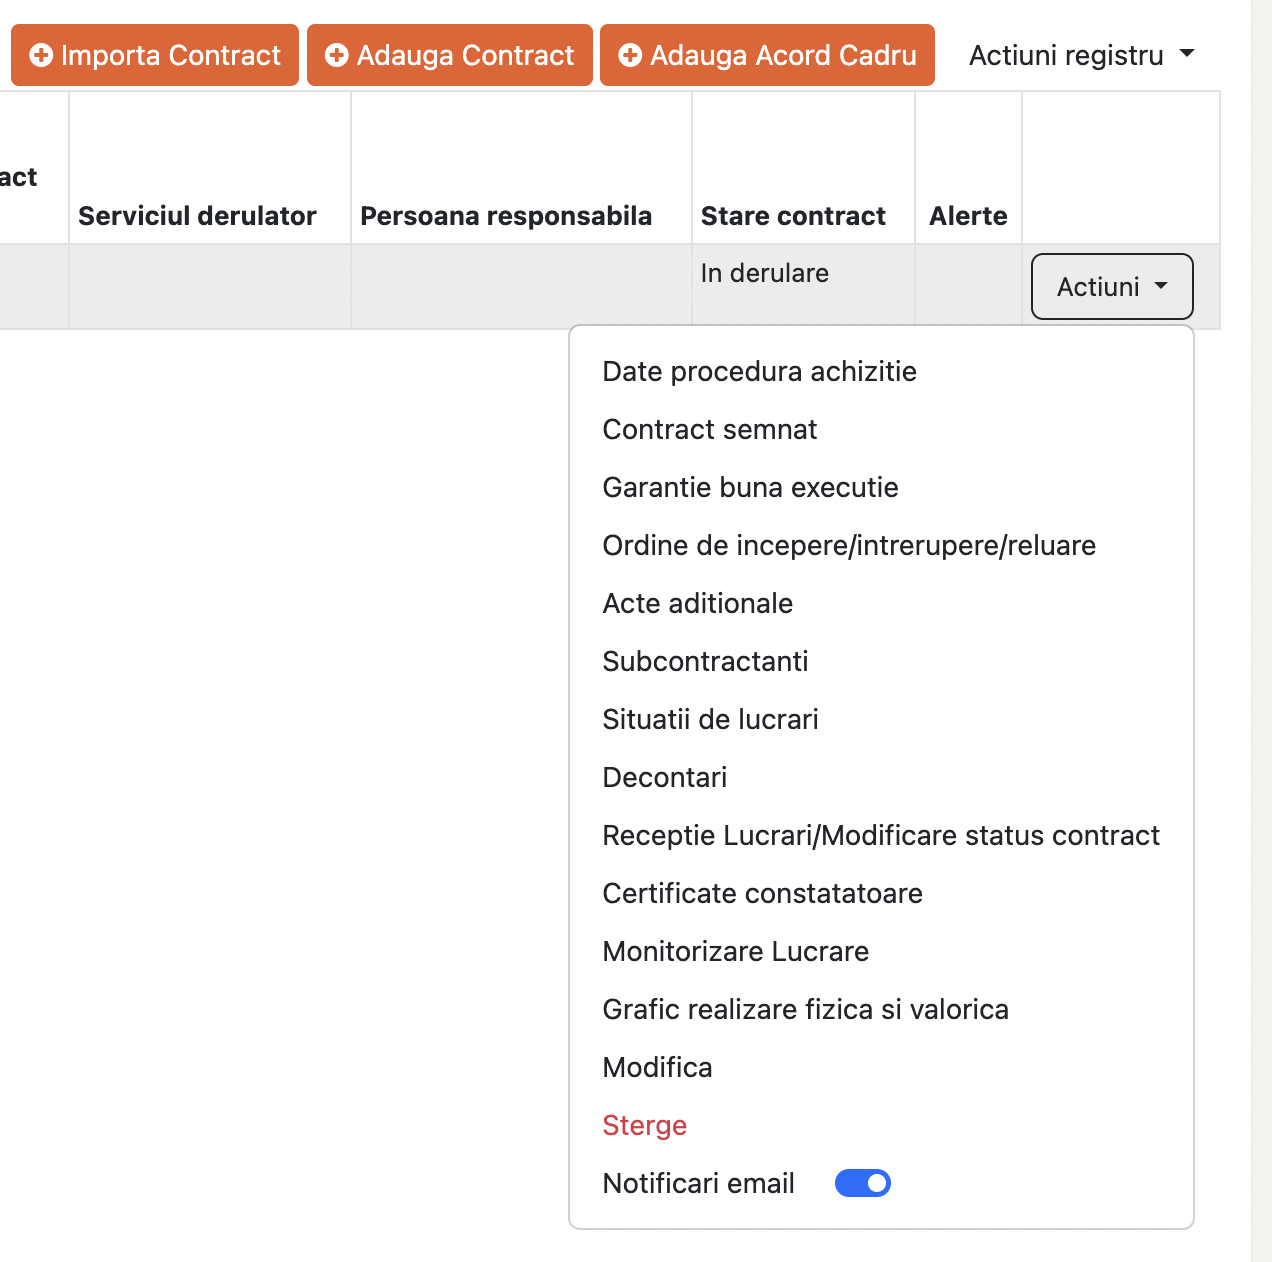This screenshot has height=1262, width=1272.
Task: Toggle the Notificari email switch
Action: pyautogui.click(x=862, y=1183)
